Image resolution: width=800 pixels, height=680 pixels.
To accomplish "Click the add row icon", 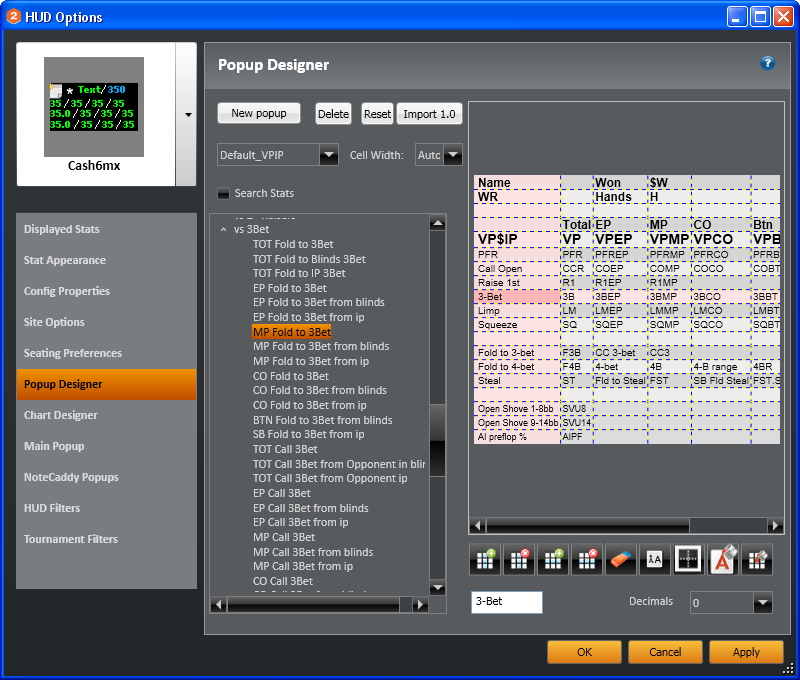I will coord(554,560).
